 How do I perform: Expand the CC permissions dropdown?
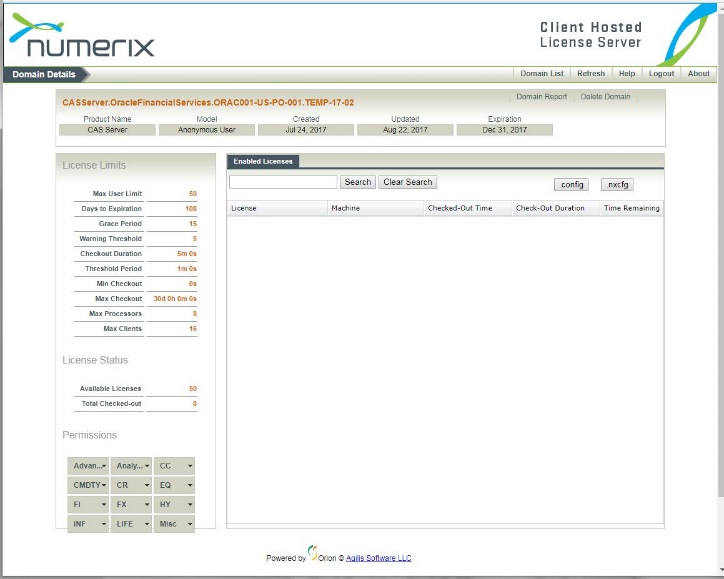174,466
